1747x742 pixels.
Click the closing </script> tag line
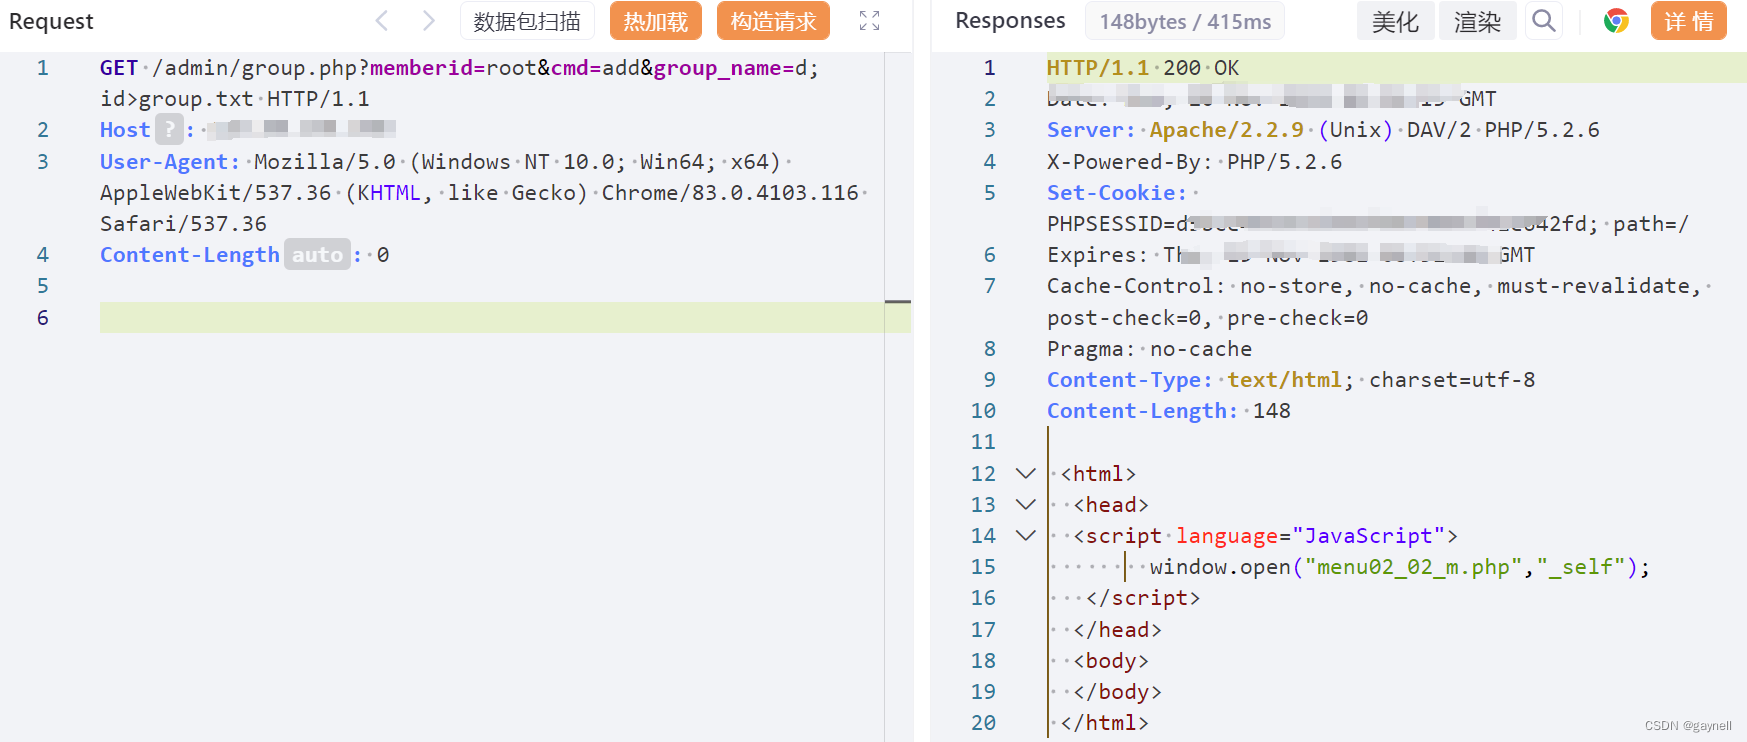click(1143, 598)
